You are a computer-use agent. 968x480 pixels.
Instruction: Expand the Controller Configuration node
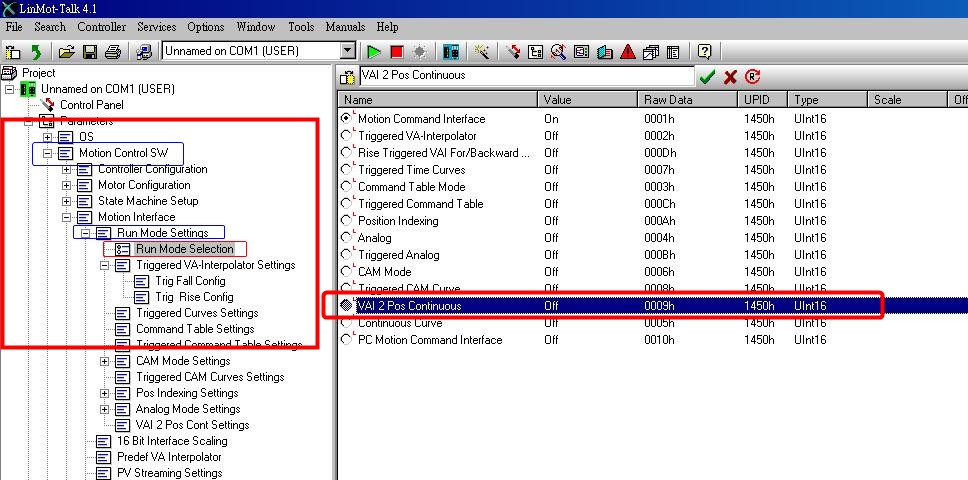[67, 168]
